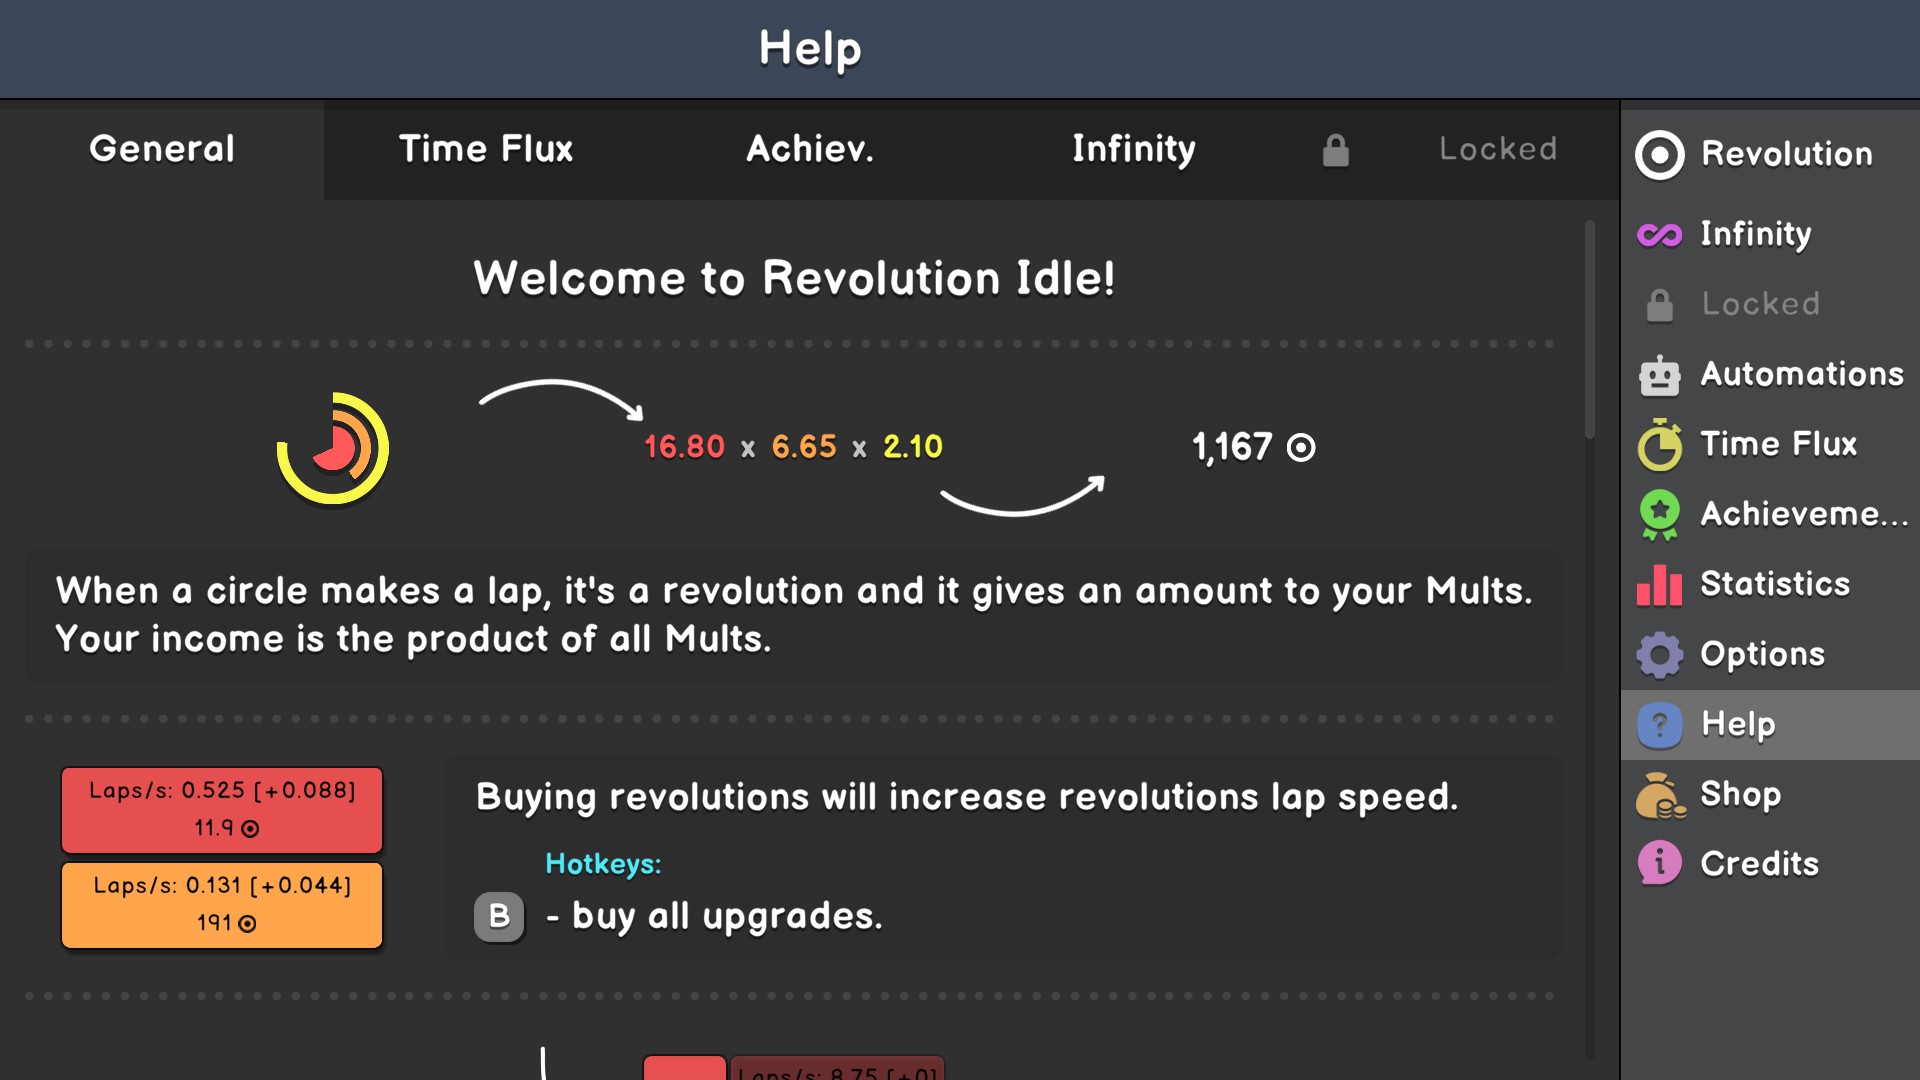Open the Achiev. help tab
Image resolution: width=1920 pixels, height=1080 pixels.
click(810, 150)
